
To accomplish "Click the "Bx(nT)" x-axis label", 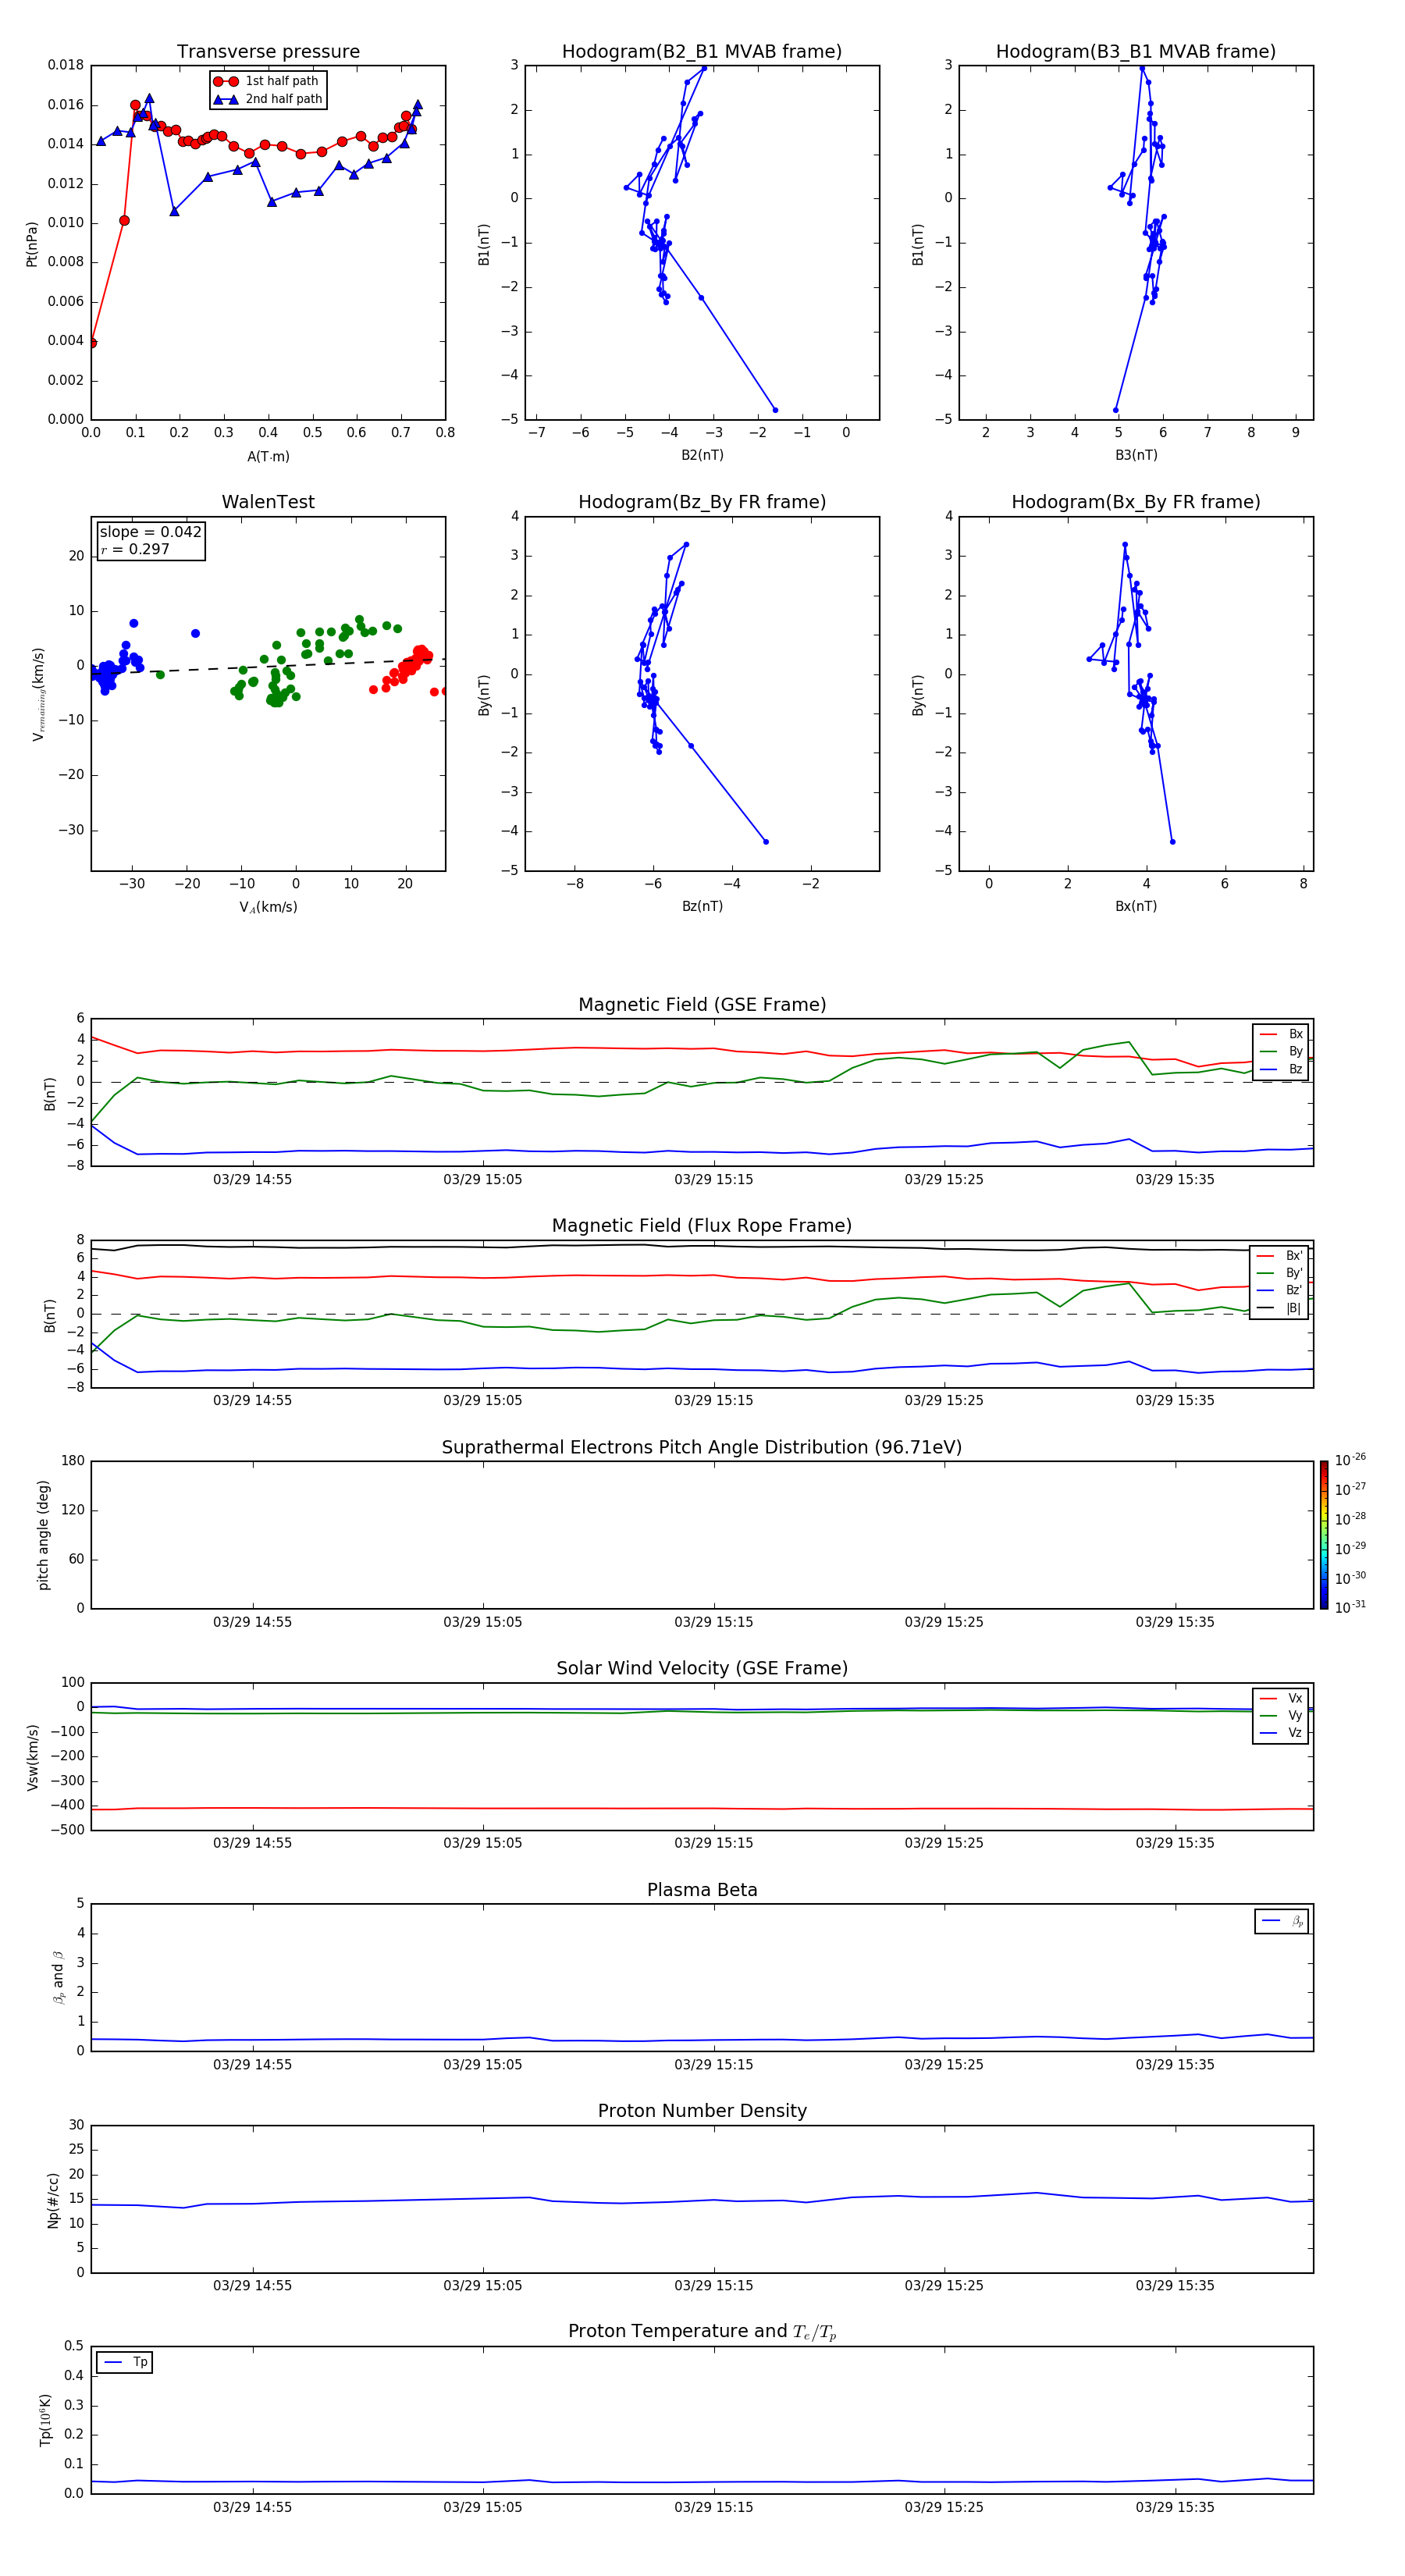I will tap(1136, 906).
